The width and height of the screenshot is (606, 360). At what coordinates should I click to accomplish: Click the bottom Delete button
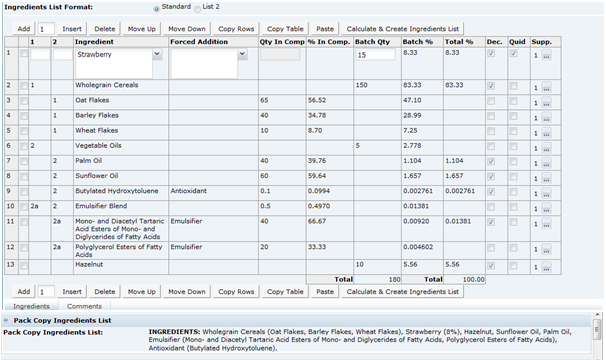pyautogui.click(x=105, y=292)
